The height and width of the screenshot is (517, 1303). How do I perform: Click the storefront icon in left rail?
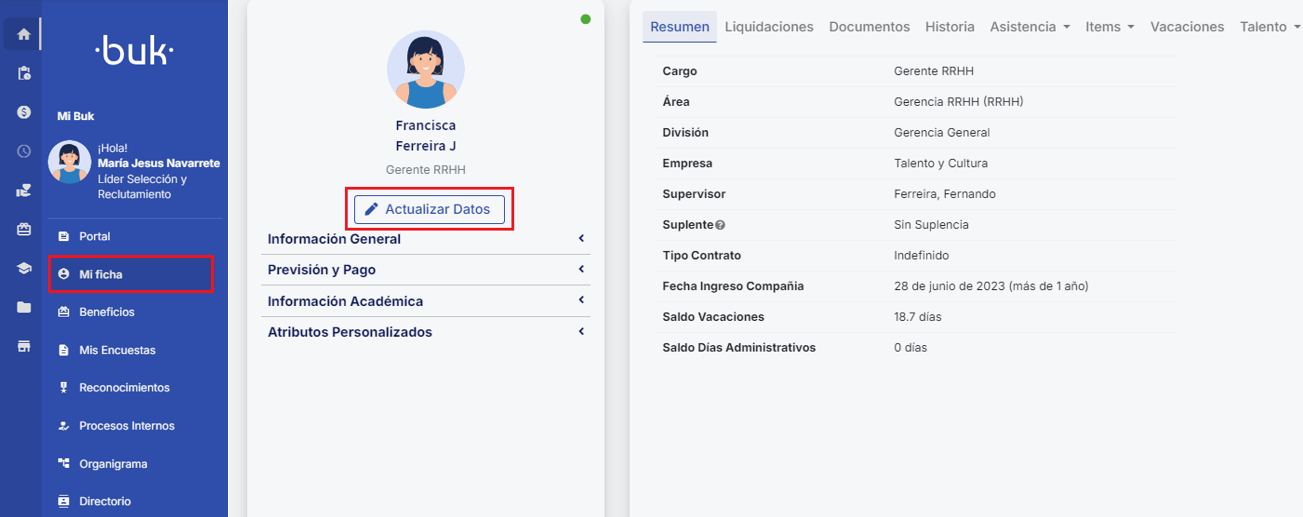point(23,346)
